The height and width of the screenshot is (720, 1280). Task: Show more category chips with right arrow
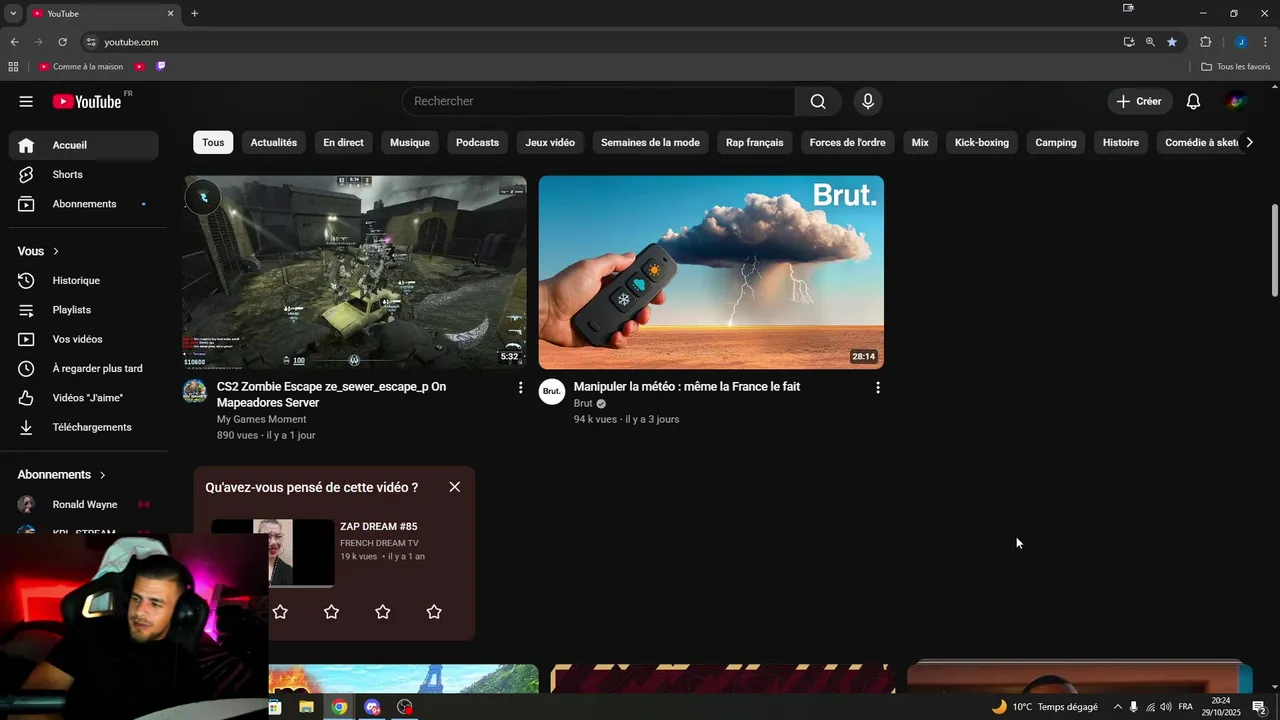coord(1248,142)
